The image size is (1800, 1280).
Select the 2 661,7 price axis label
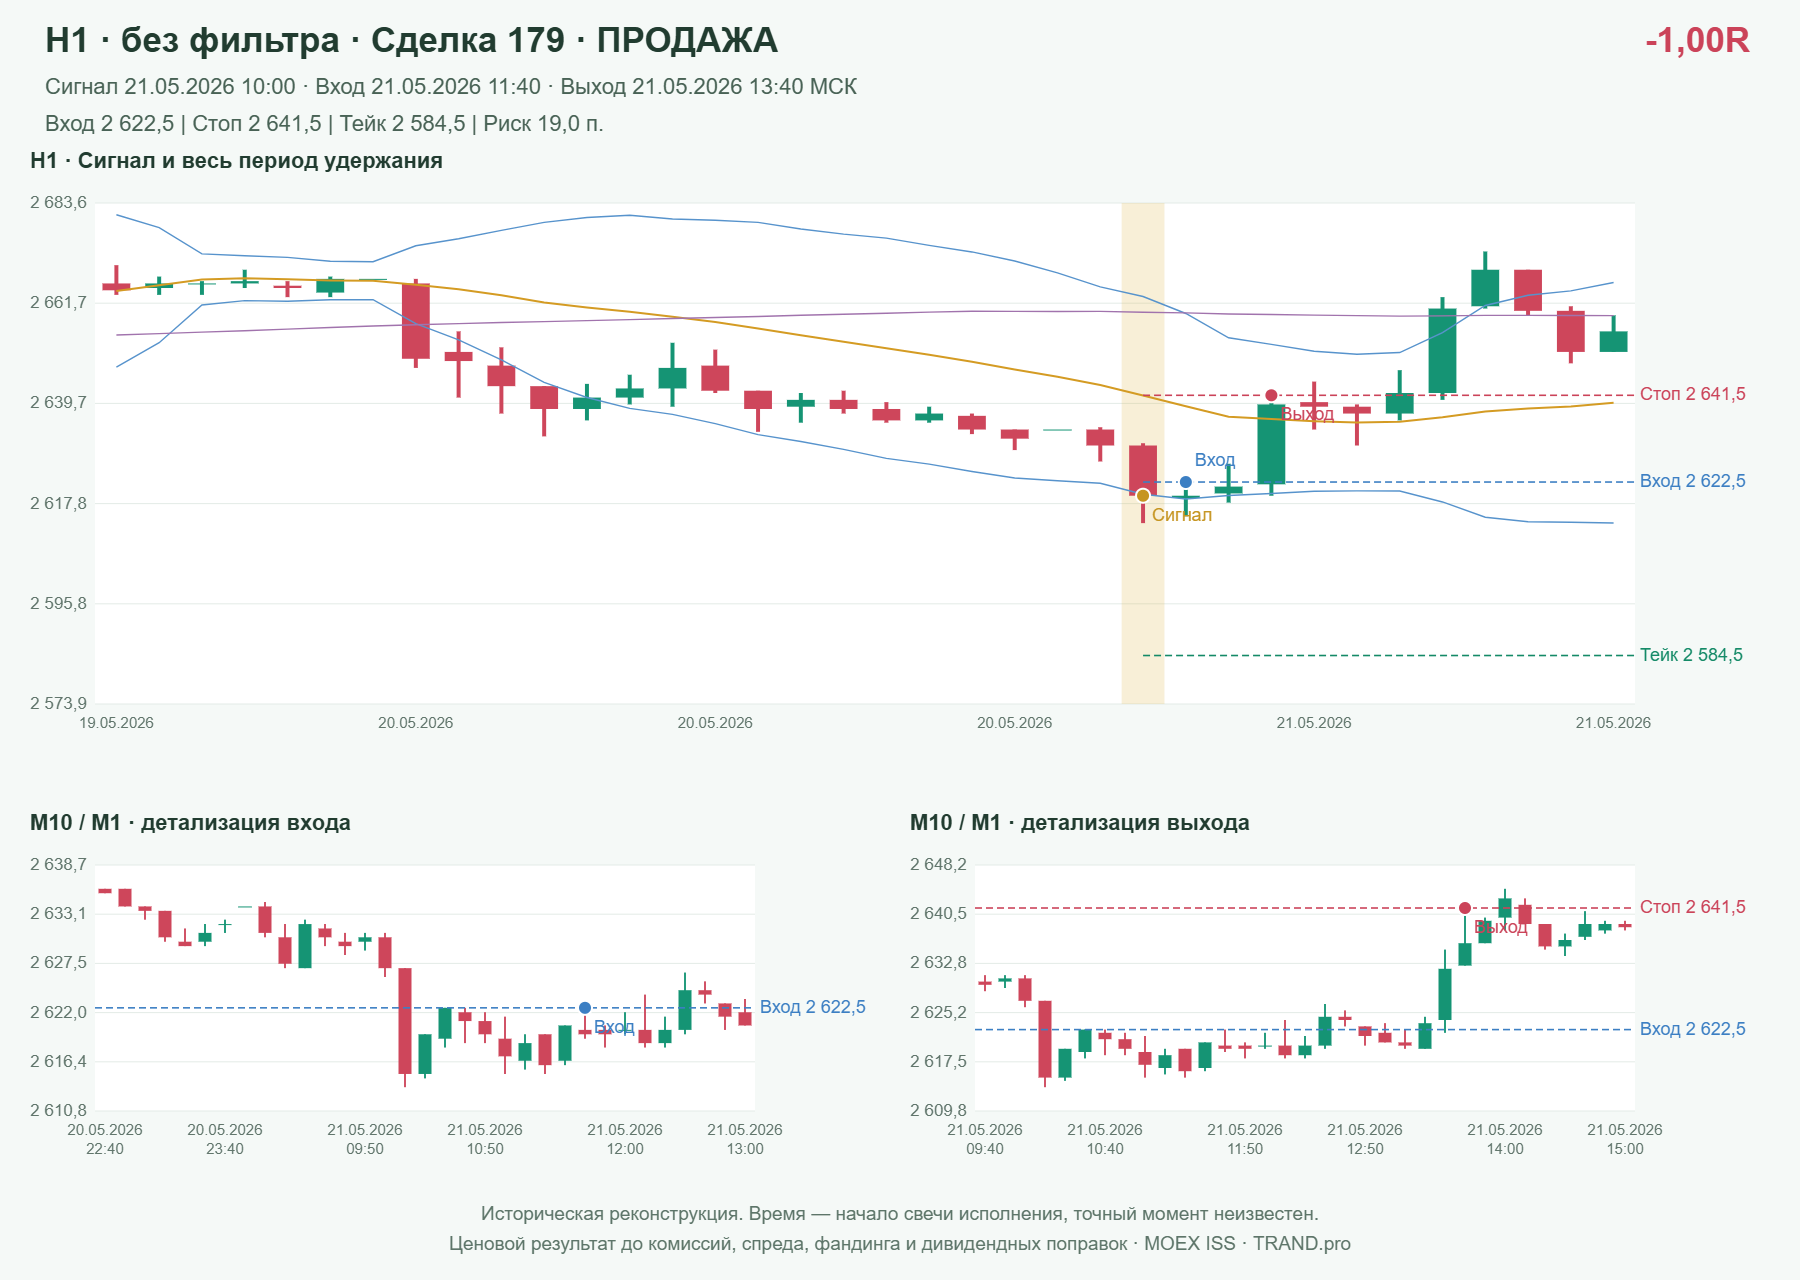point(59,302)
